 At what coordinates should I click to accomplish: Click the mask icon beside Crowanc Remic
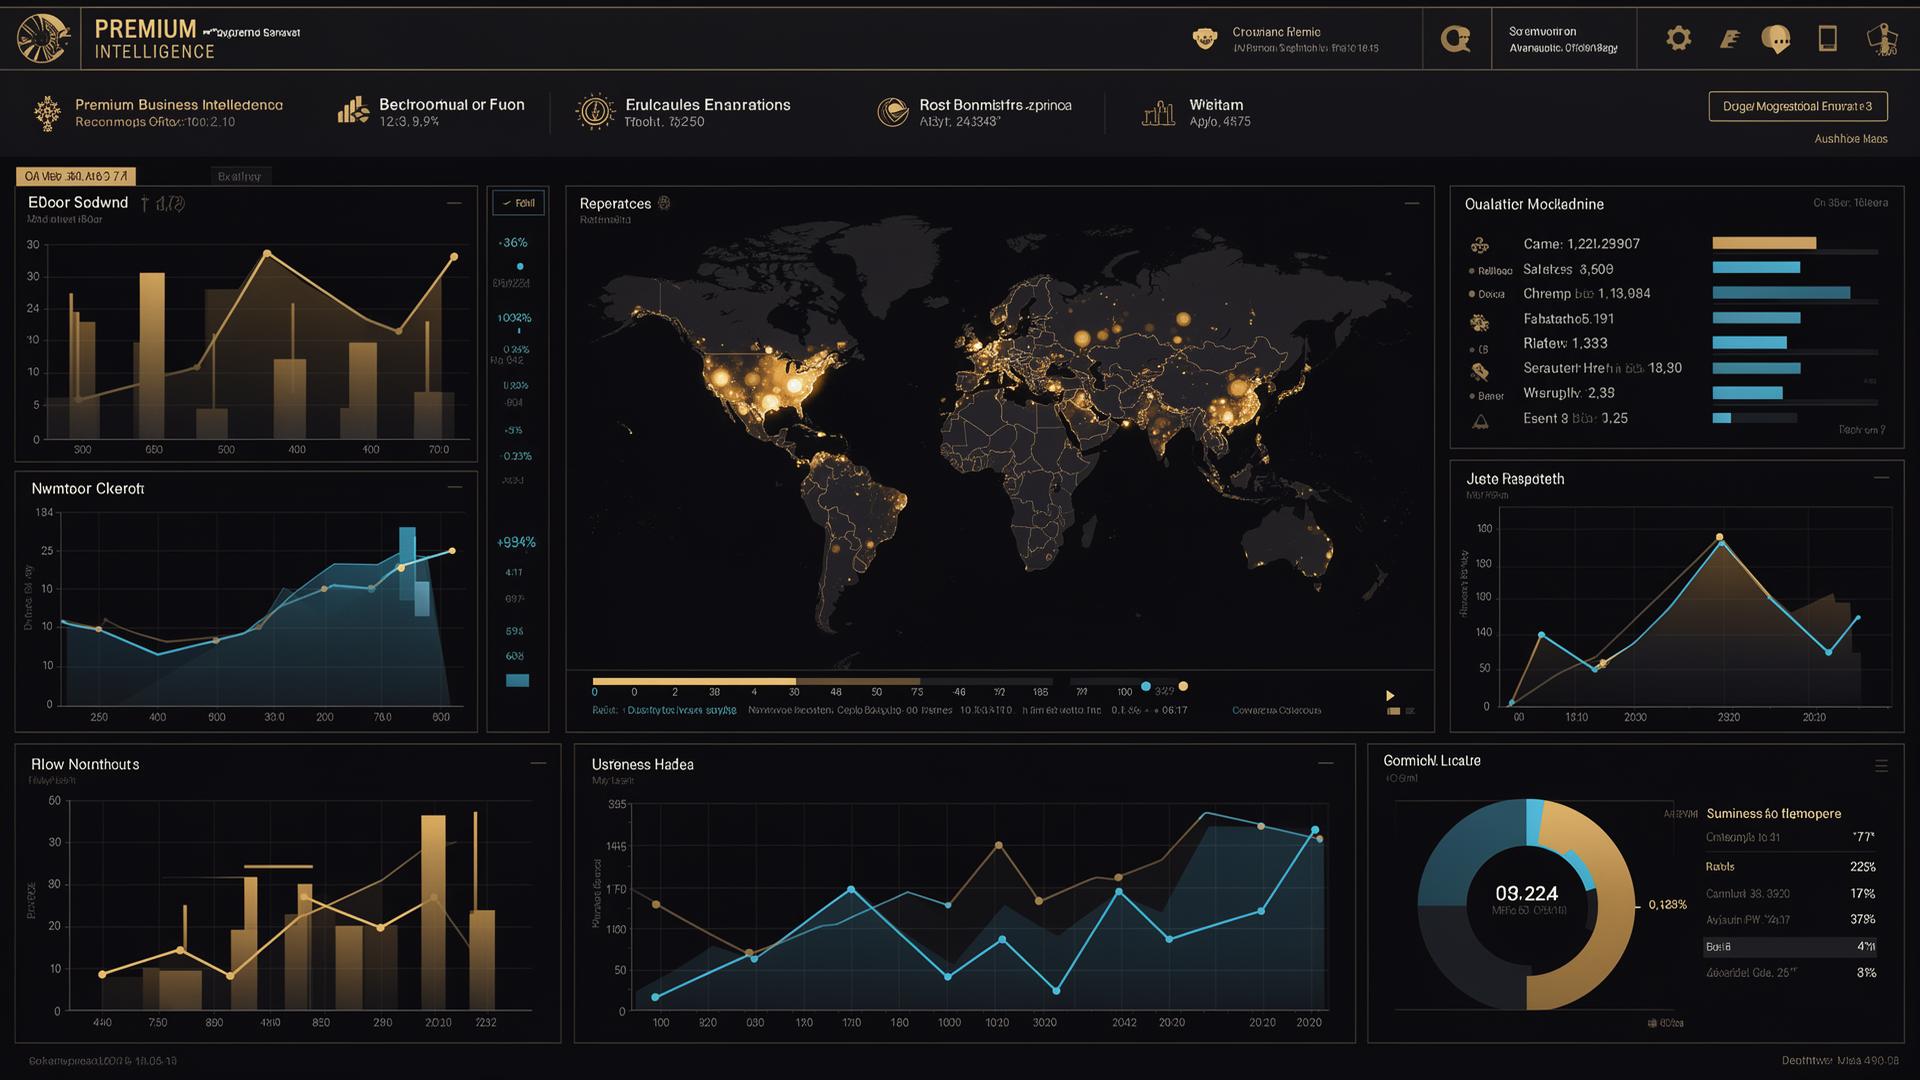1205,39
